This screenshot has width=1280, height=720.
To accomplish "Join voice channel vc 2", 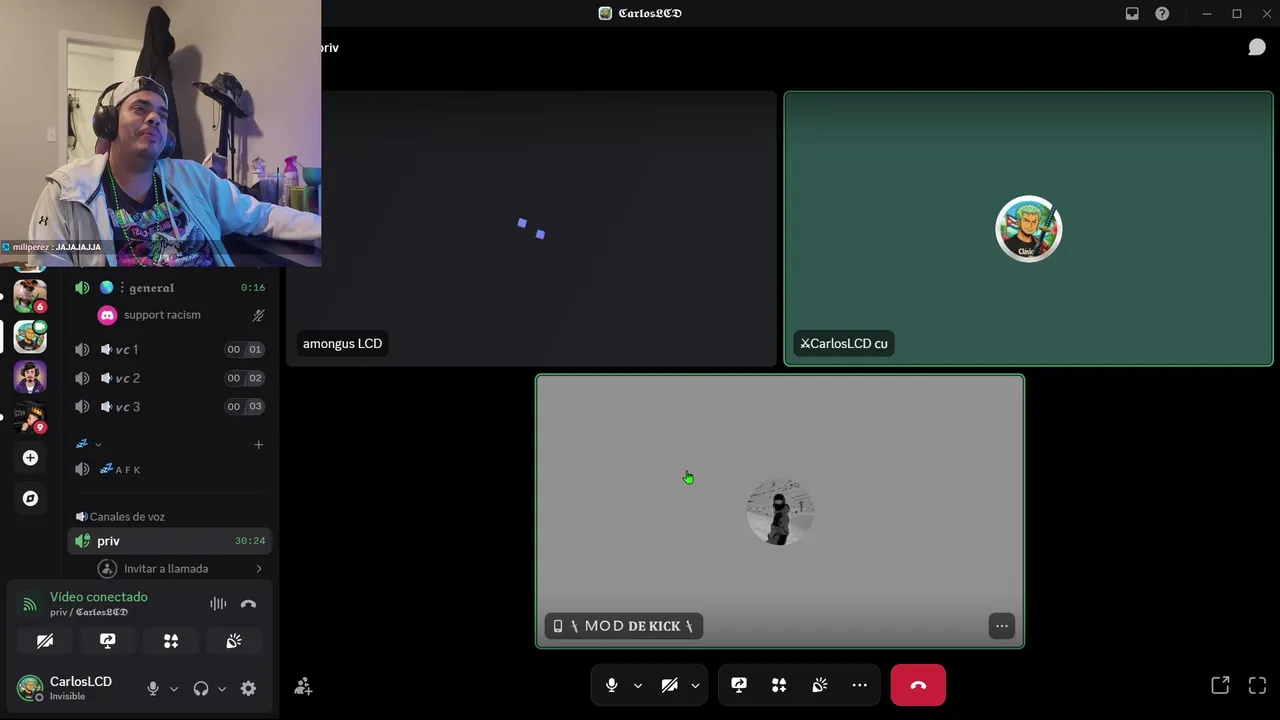I will tap(170, 378).
